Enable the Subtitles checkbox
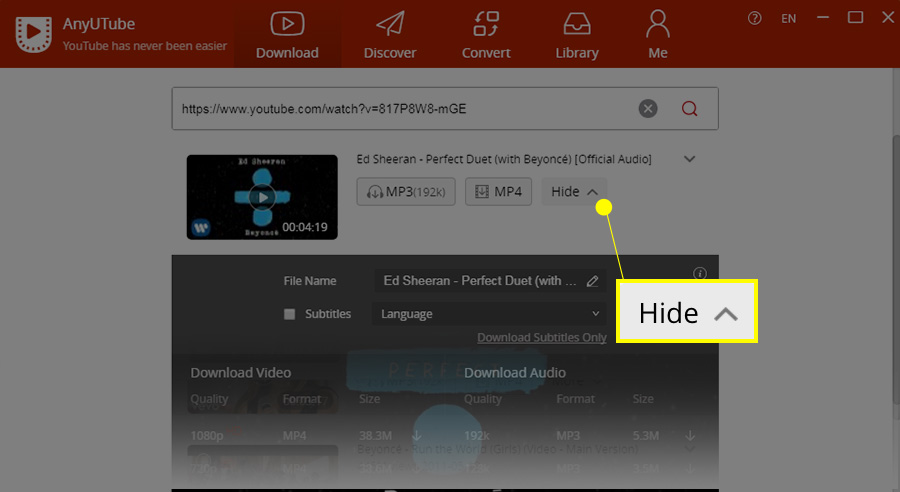 click(289, 314)
